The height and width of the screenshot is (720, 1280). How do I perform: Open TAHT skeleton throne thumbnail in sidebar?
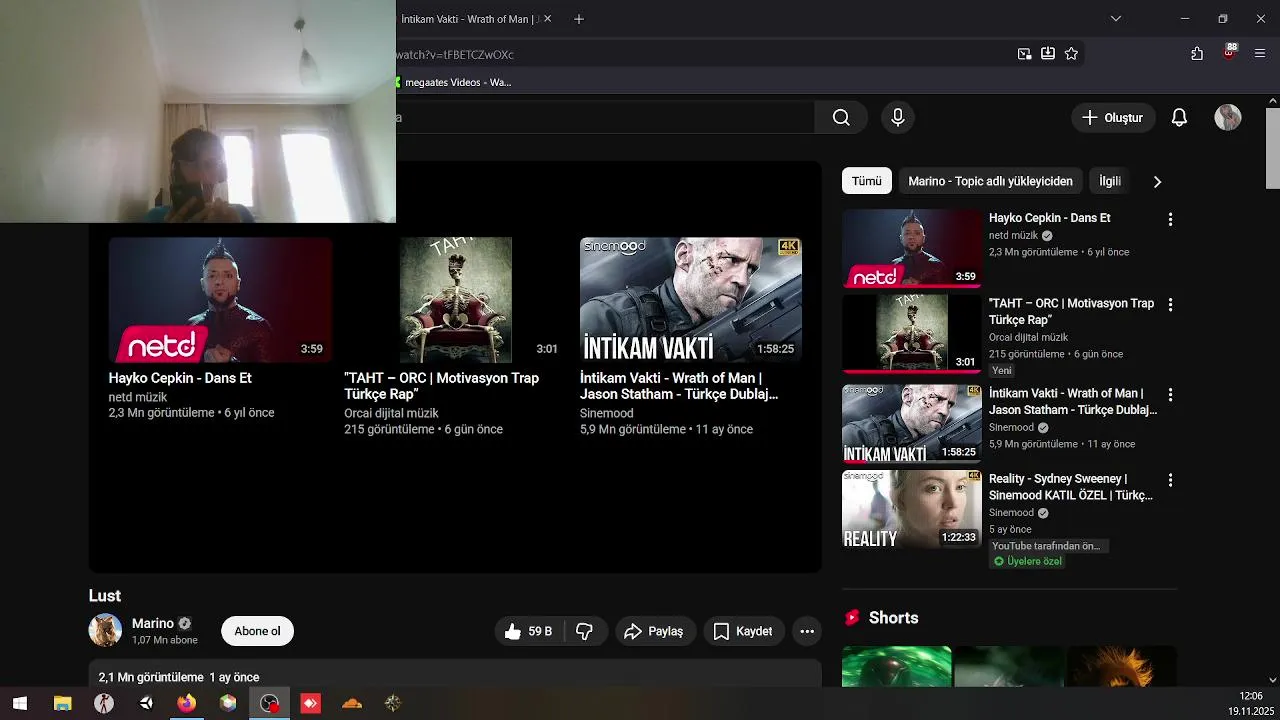[x=911, y=334]
